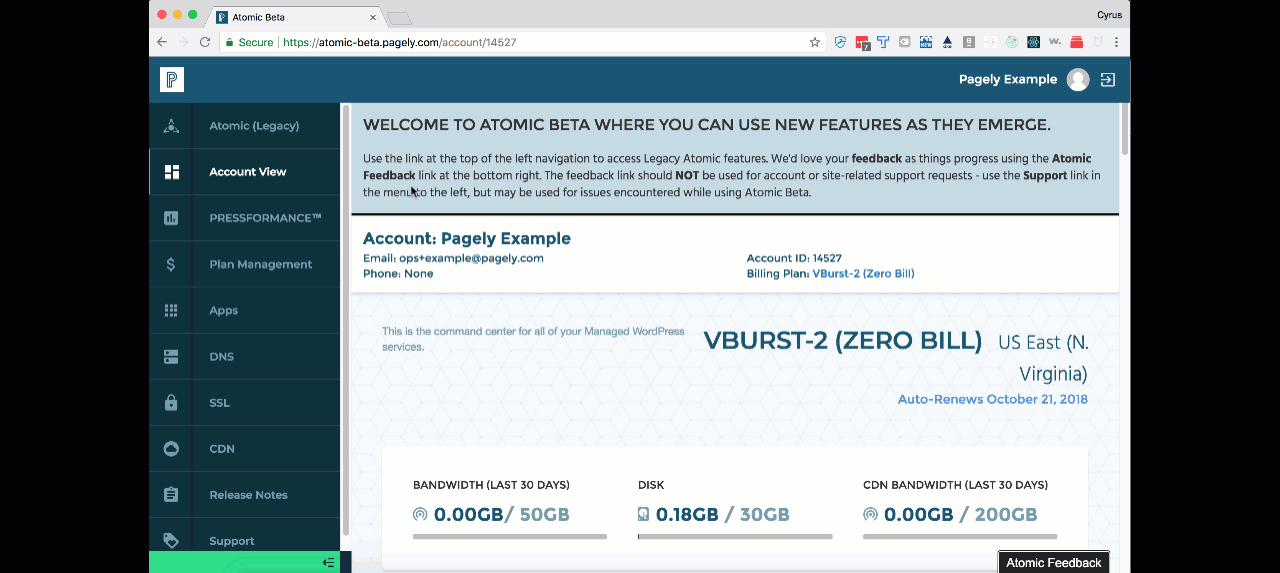Click the CDN bandwidth progress bar

pyautogui.click(x=960, y=536)
